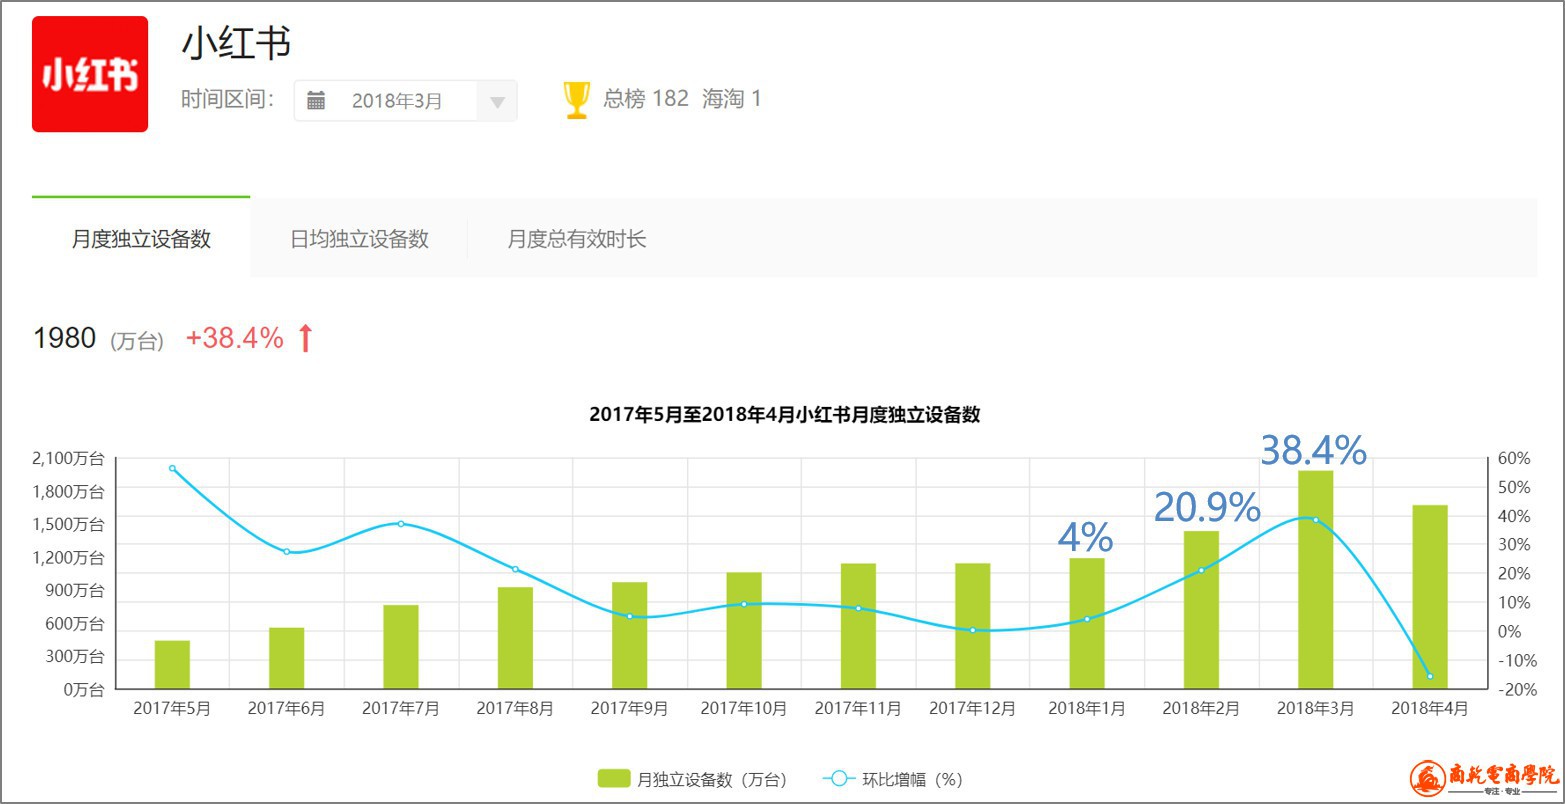Viewport: 1565px width, 804px height.
Task: Switch to the 日均独立设备数 tab
Action: coord(359,239)
